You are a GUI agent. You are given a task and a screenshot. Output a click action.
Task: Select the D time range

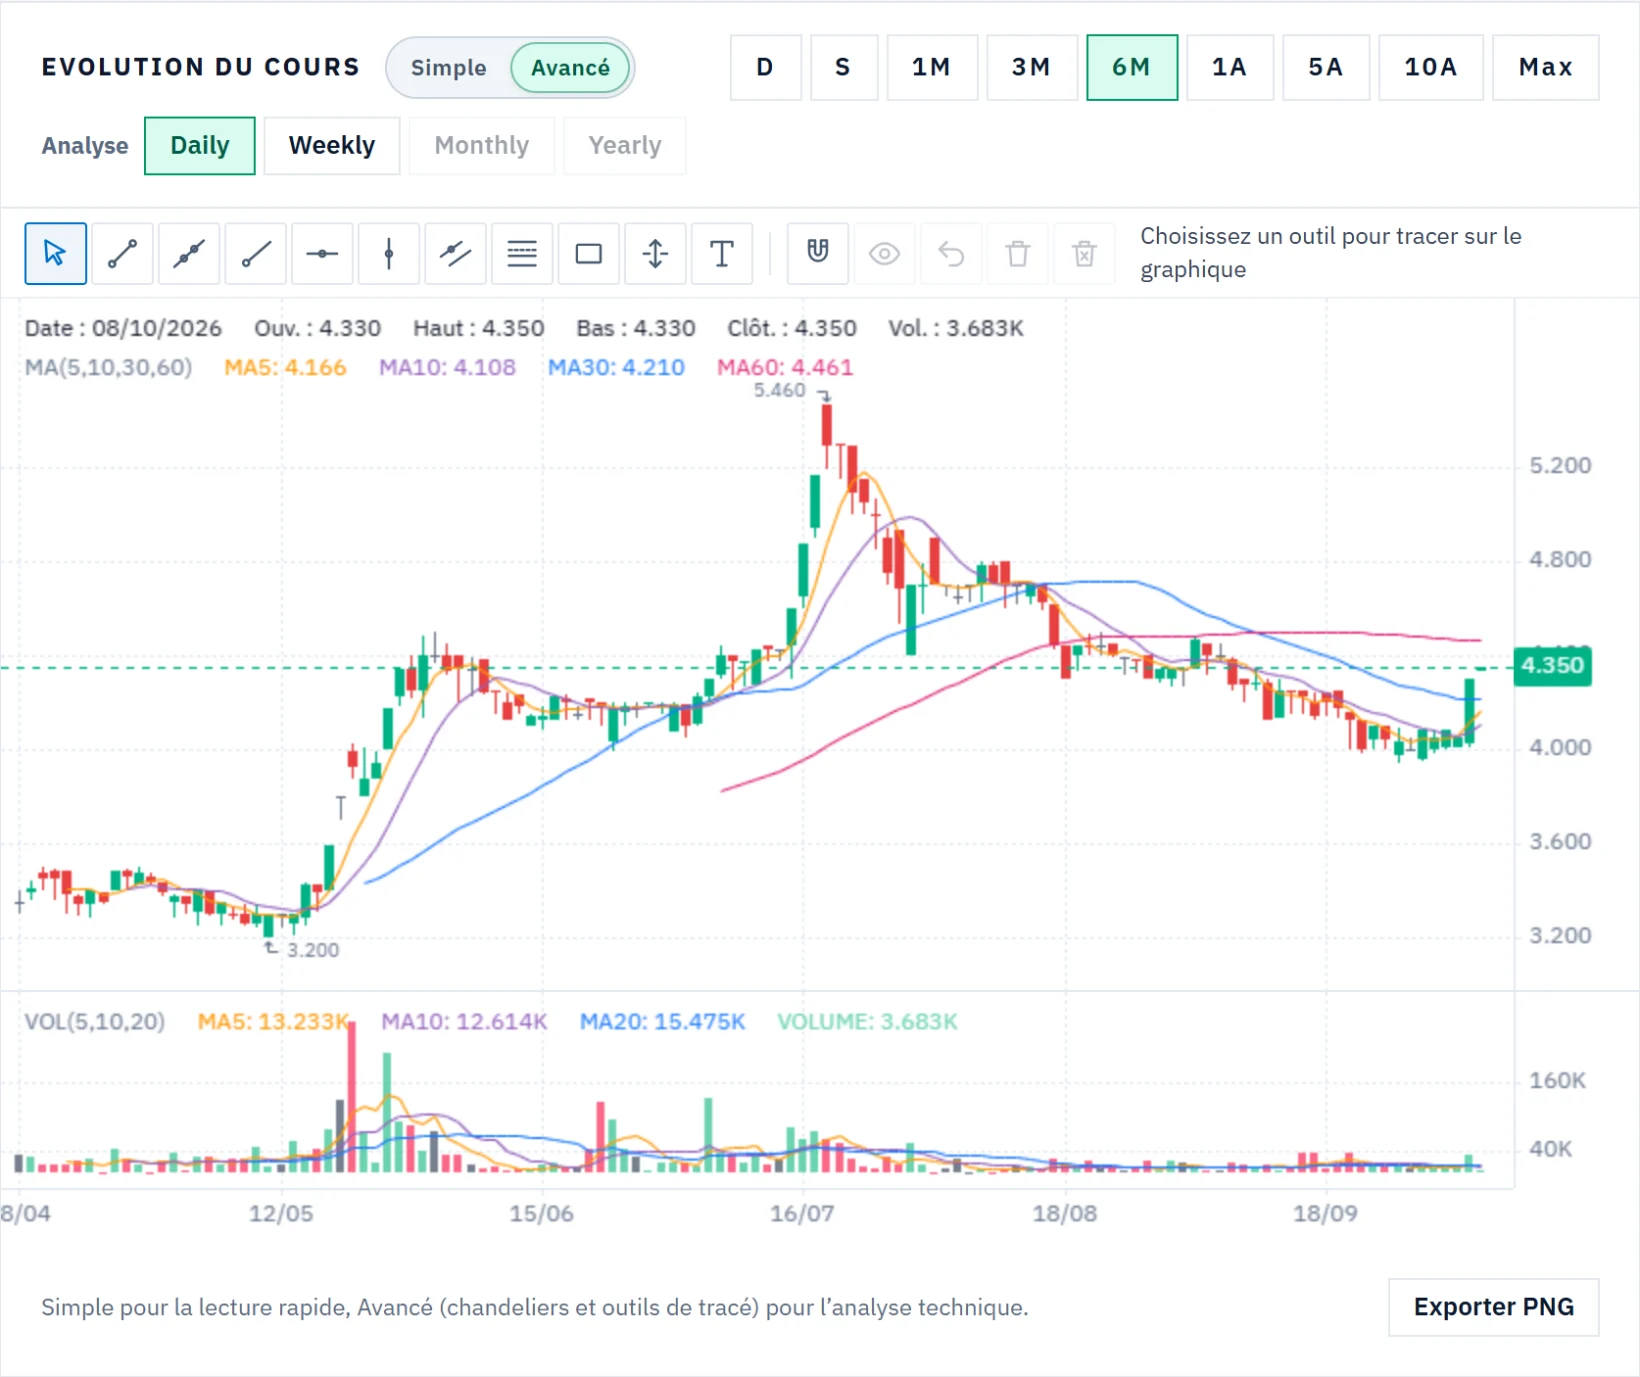[x=765, y=68]
